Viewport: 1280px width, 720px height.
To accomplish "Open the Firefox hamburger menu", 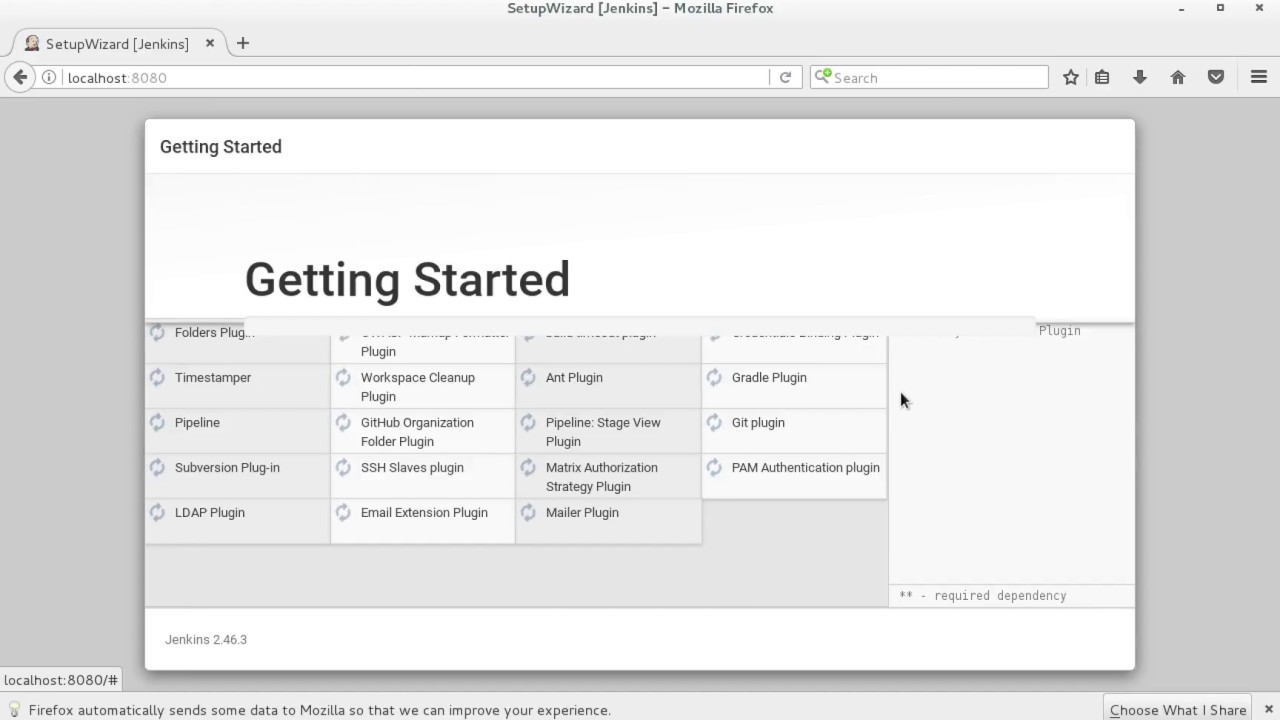I will coord(1259,77).
